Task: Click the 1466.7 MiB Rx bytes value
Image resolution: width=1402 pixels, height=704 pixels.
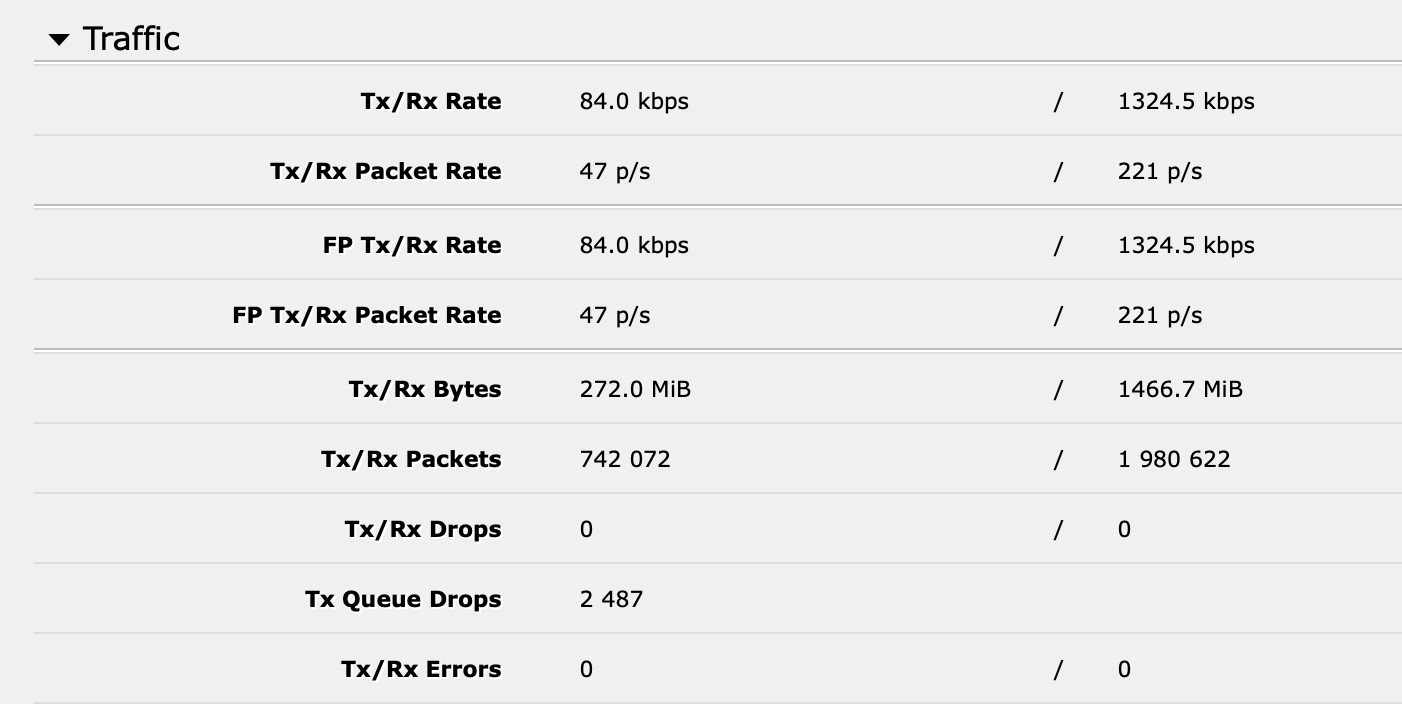Action: (1181, 390)
